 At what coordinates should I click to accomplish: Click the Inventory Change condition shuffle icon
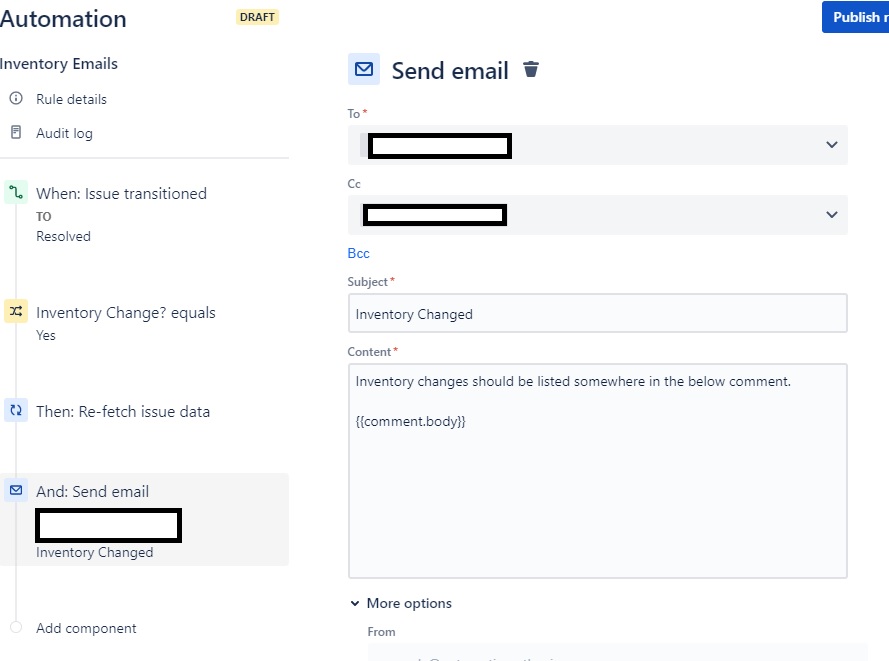16,311
